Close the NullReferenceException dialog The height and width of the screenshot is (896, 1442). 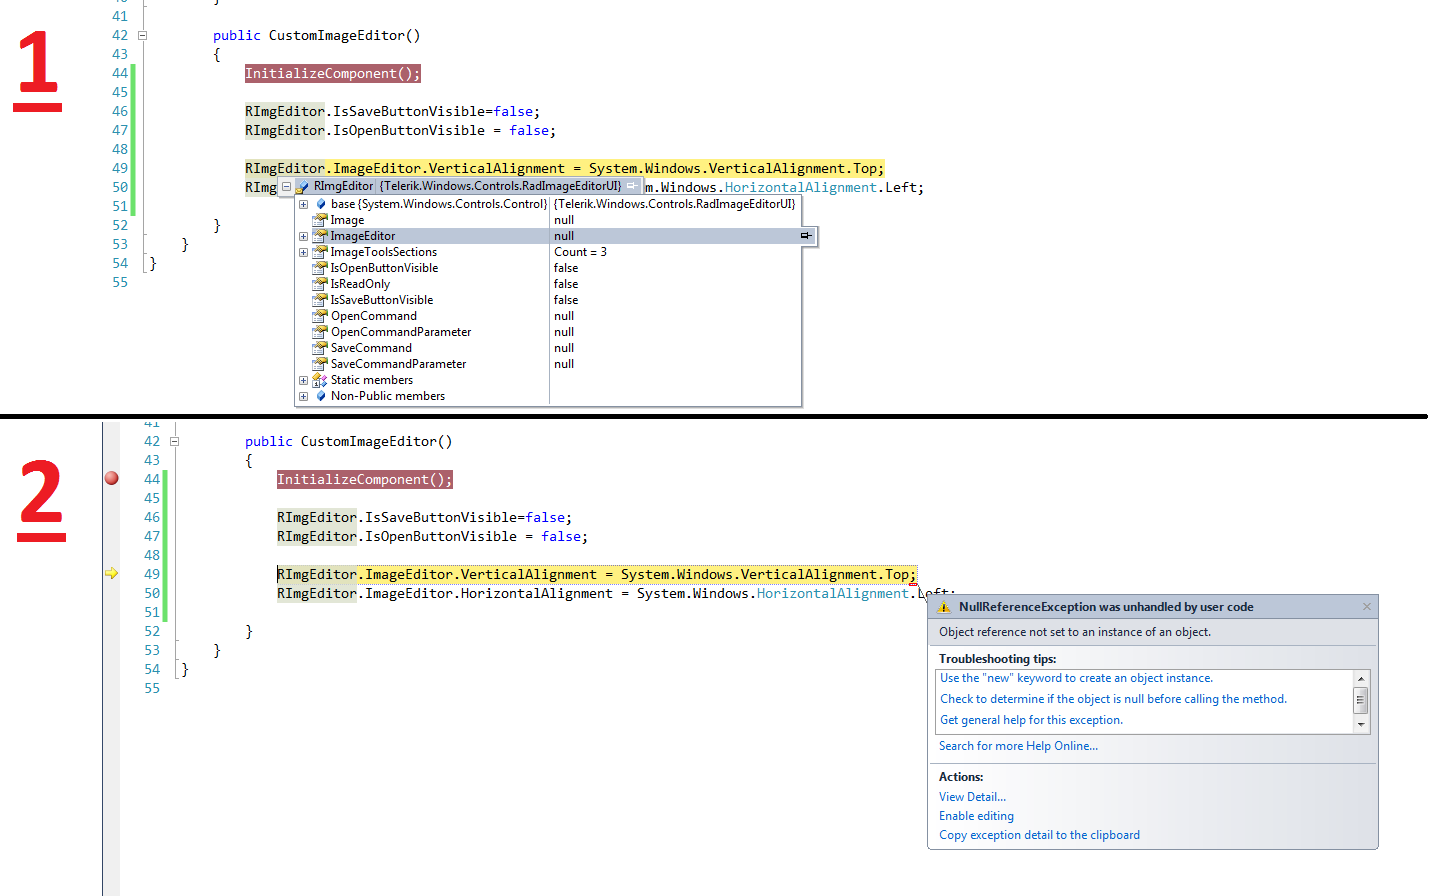[1367, 607]
